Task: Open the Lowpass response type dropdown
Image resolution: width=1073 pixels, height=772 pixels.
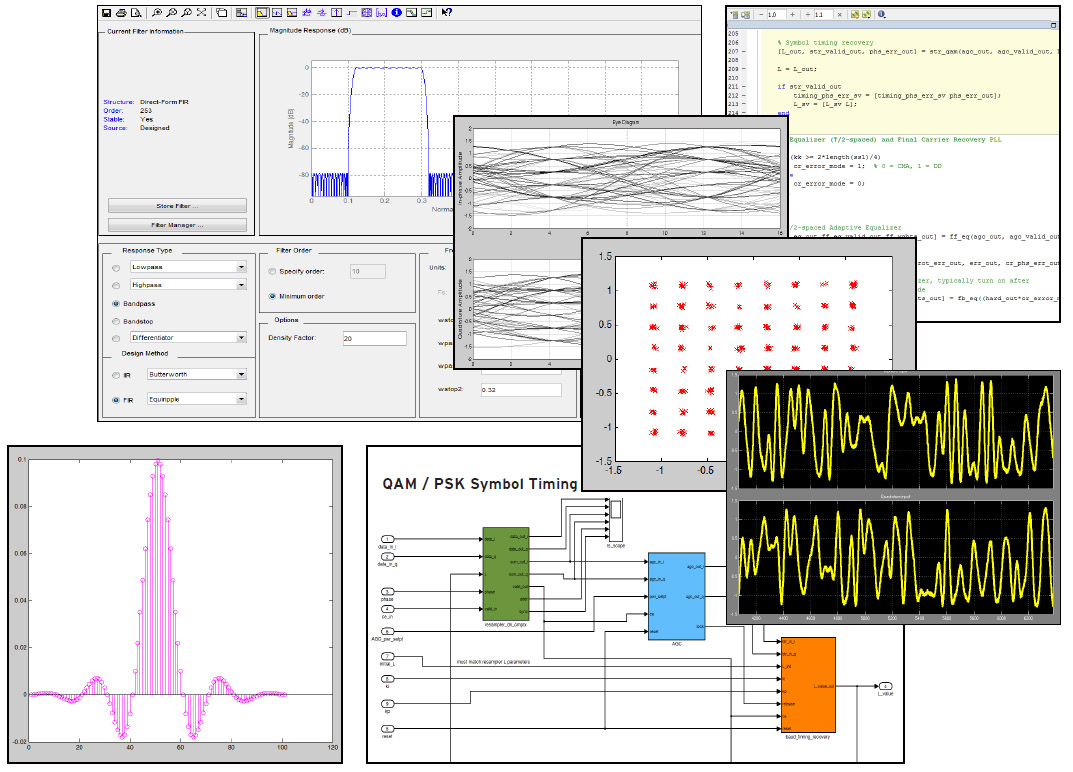Action: tap(241, 267)
